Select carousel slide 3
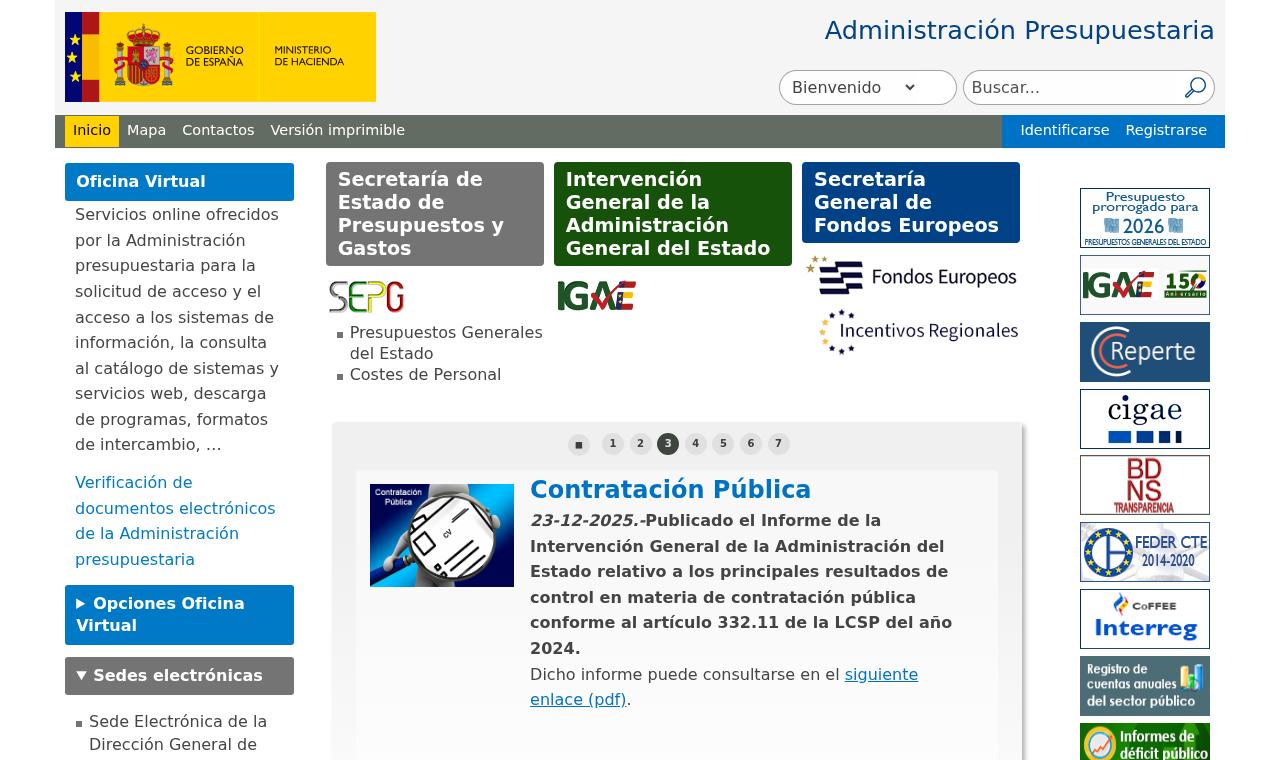 [x=668, y=444]
